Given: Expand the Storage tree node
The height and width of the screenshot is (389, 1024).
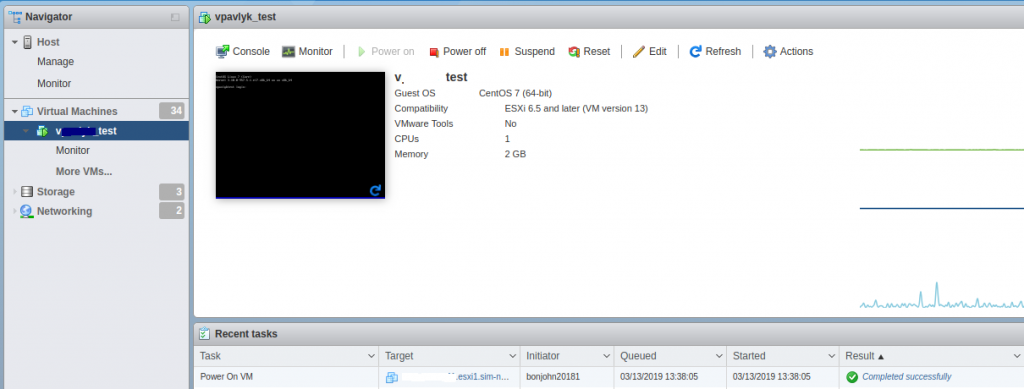Looking at the screenshot, I should pyautogui.click(x=15, y=192).
